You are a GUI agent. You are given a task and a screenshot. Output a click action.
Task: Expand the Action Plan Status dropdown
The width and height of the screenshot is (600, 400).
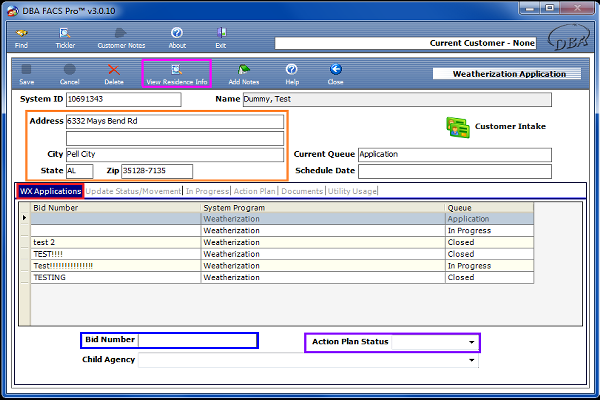pos(471,342)
